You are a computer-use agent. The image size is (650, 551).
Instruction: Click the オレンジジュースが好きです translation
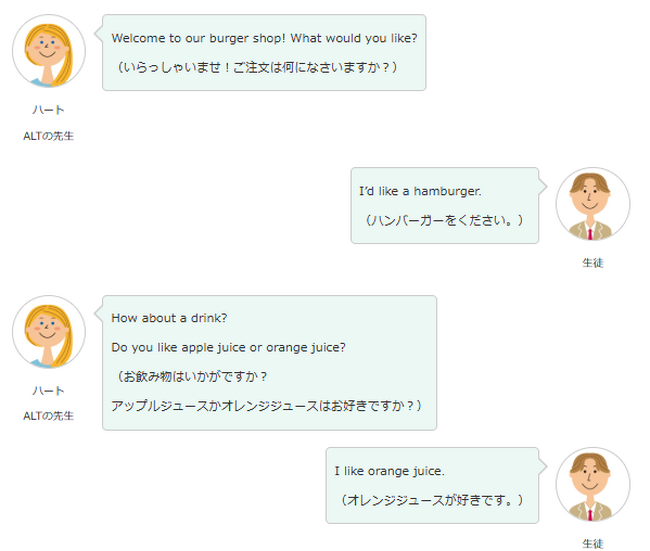coord(432,500)
